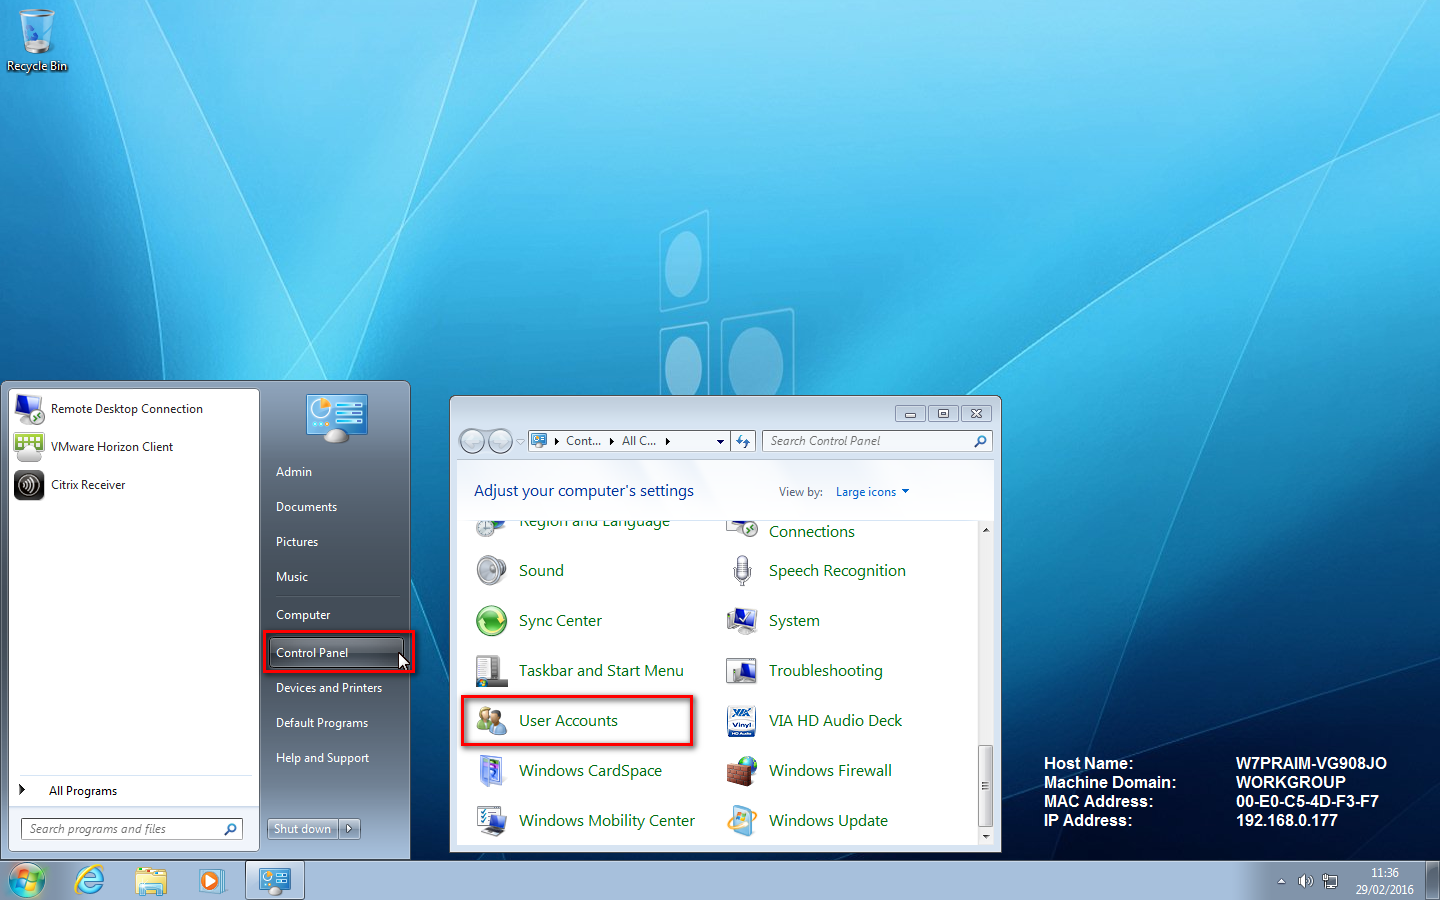Click the user account picture in Start menu

coord(337,417)
